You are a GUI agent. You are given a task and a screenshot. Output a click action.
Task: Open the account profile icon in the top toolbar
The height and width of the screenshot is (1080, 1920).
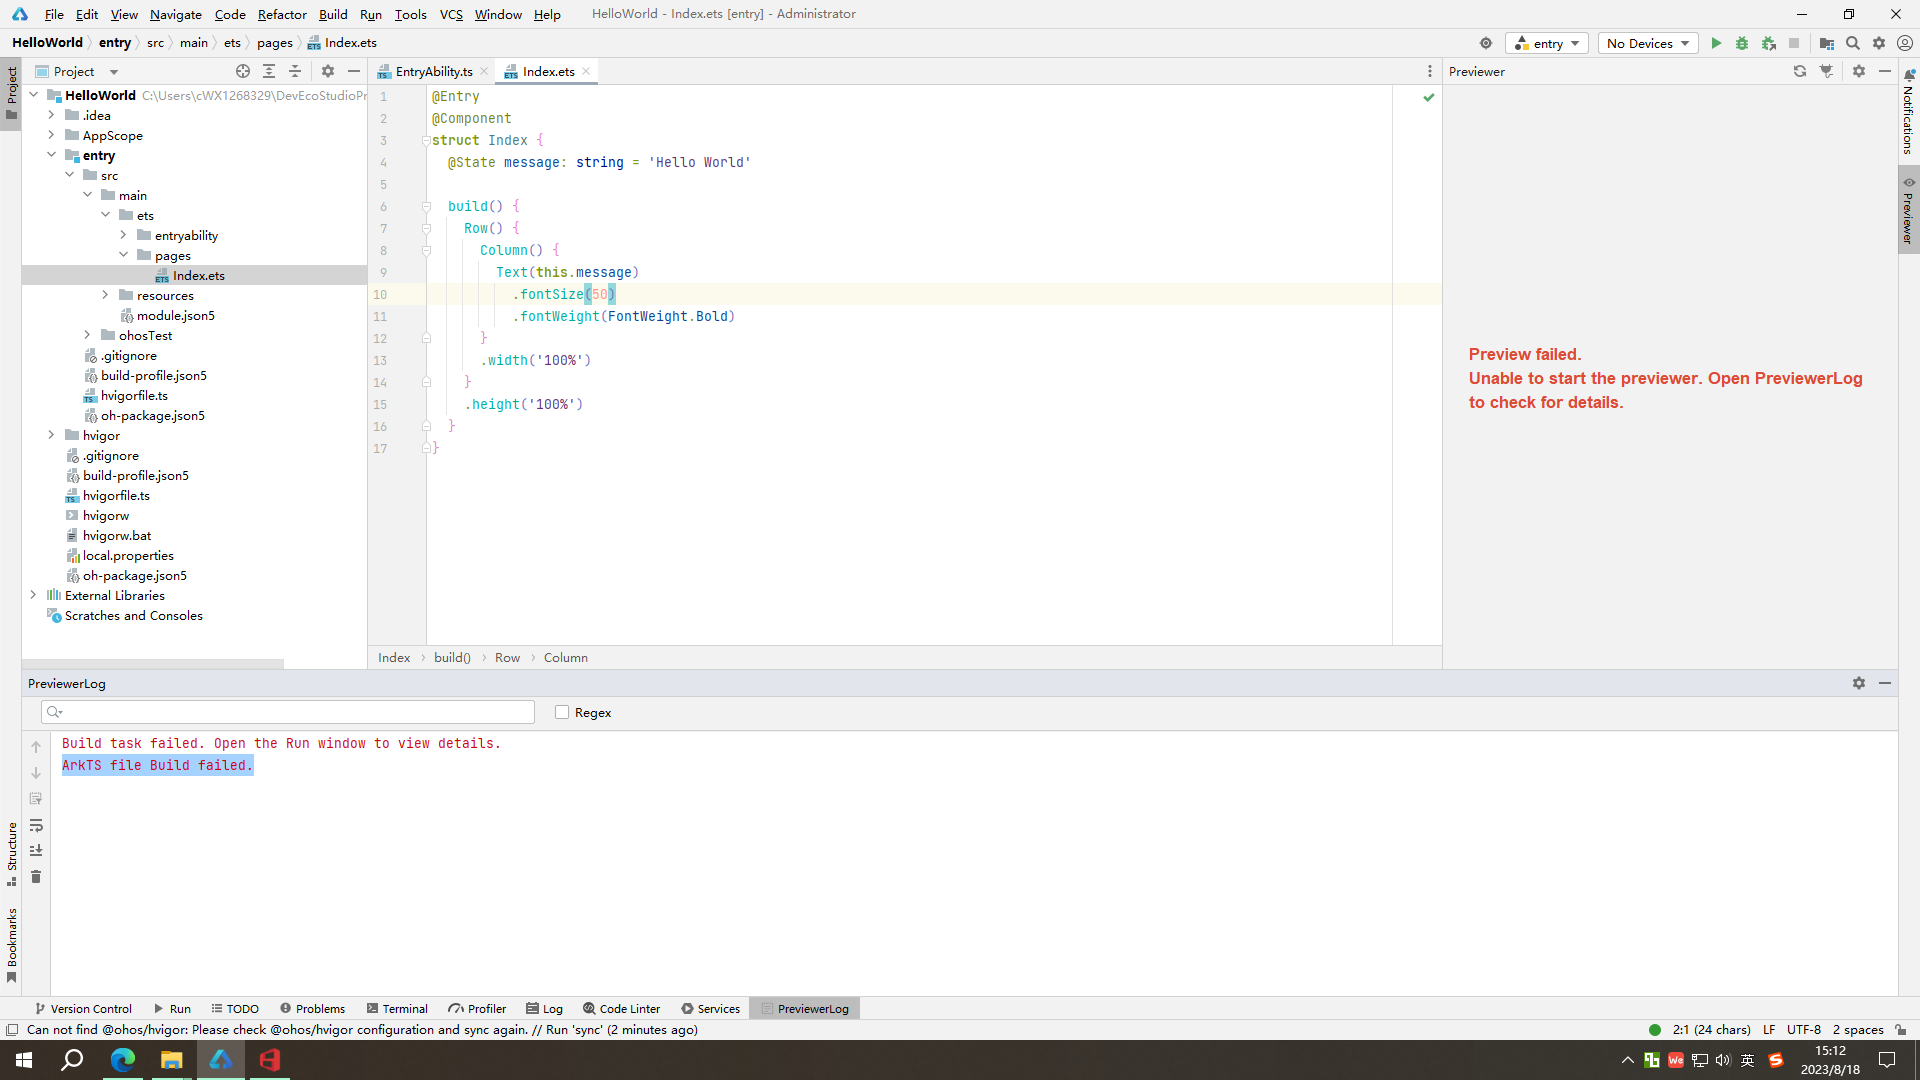pos(1905,43)
